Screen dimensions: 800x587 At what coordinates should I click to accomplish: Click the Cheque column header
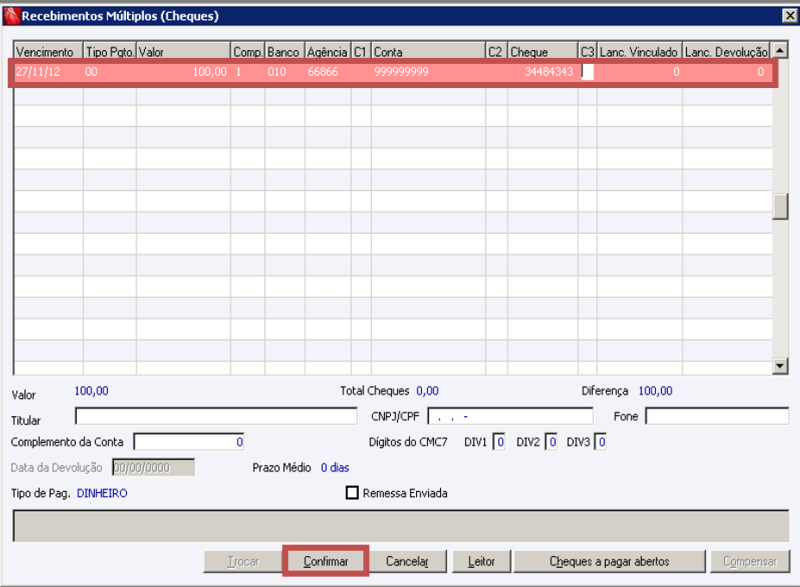coord(543,52)
